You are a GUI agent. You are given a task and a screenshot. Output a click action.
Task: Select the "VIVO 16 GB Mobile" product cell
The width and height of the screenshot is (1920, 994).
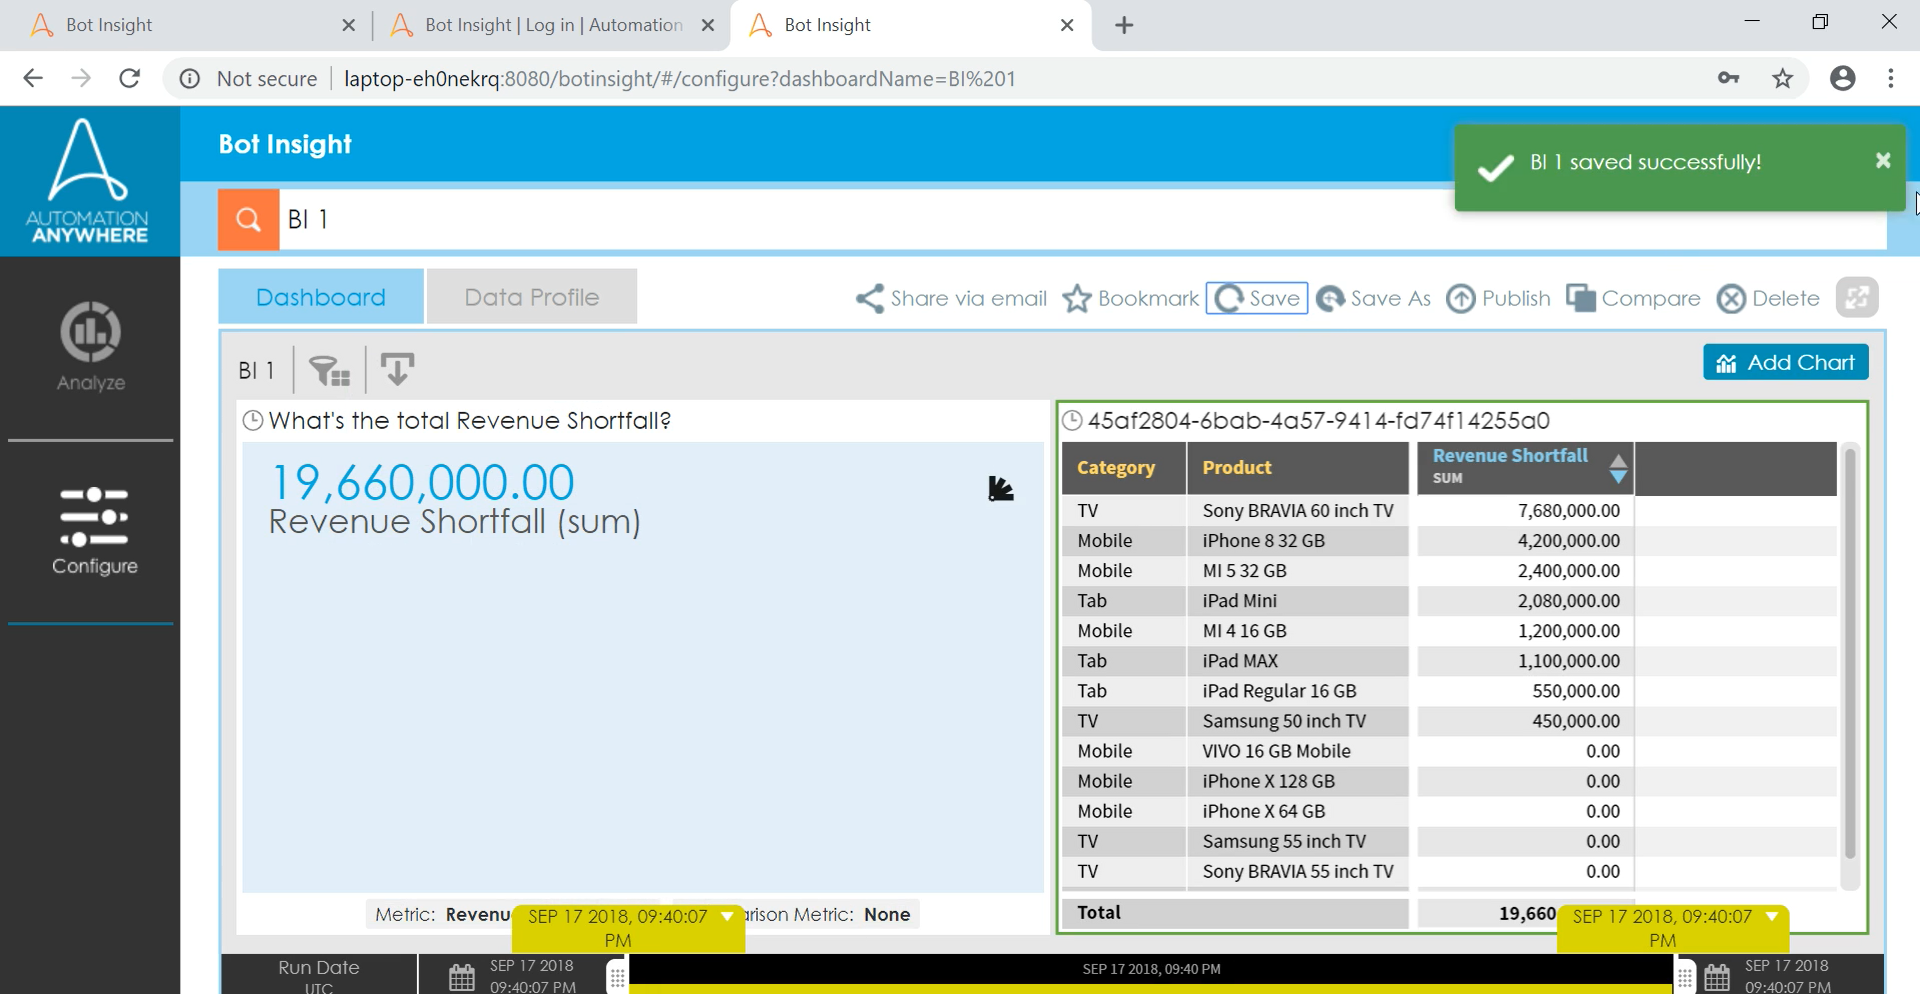coord(1298,750)
